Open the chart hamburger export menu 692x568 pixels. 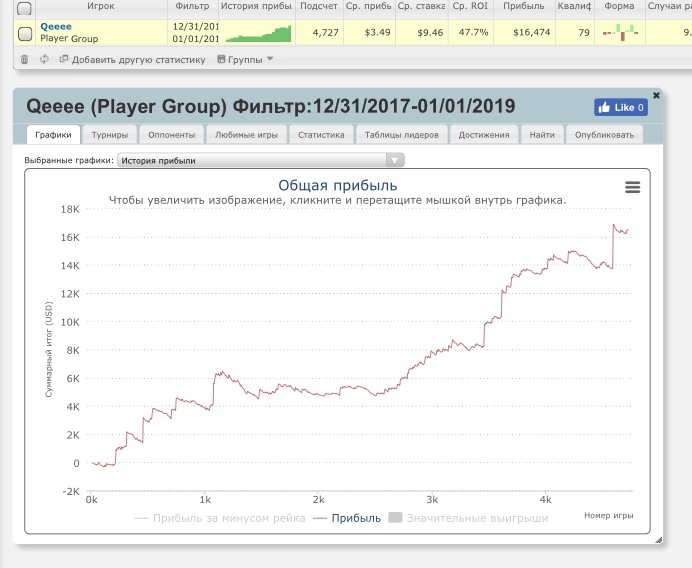click(632, 187)
